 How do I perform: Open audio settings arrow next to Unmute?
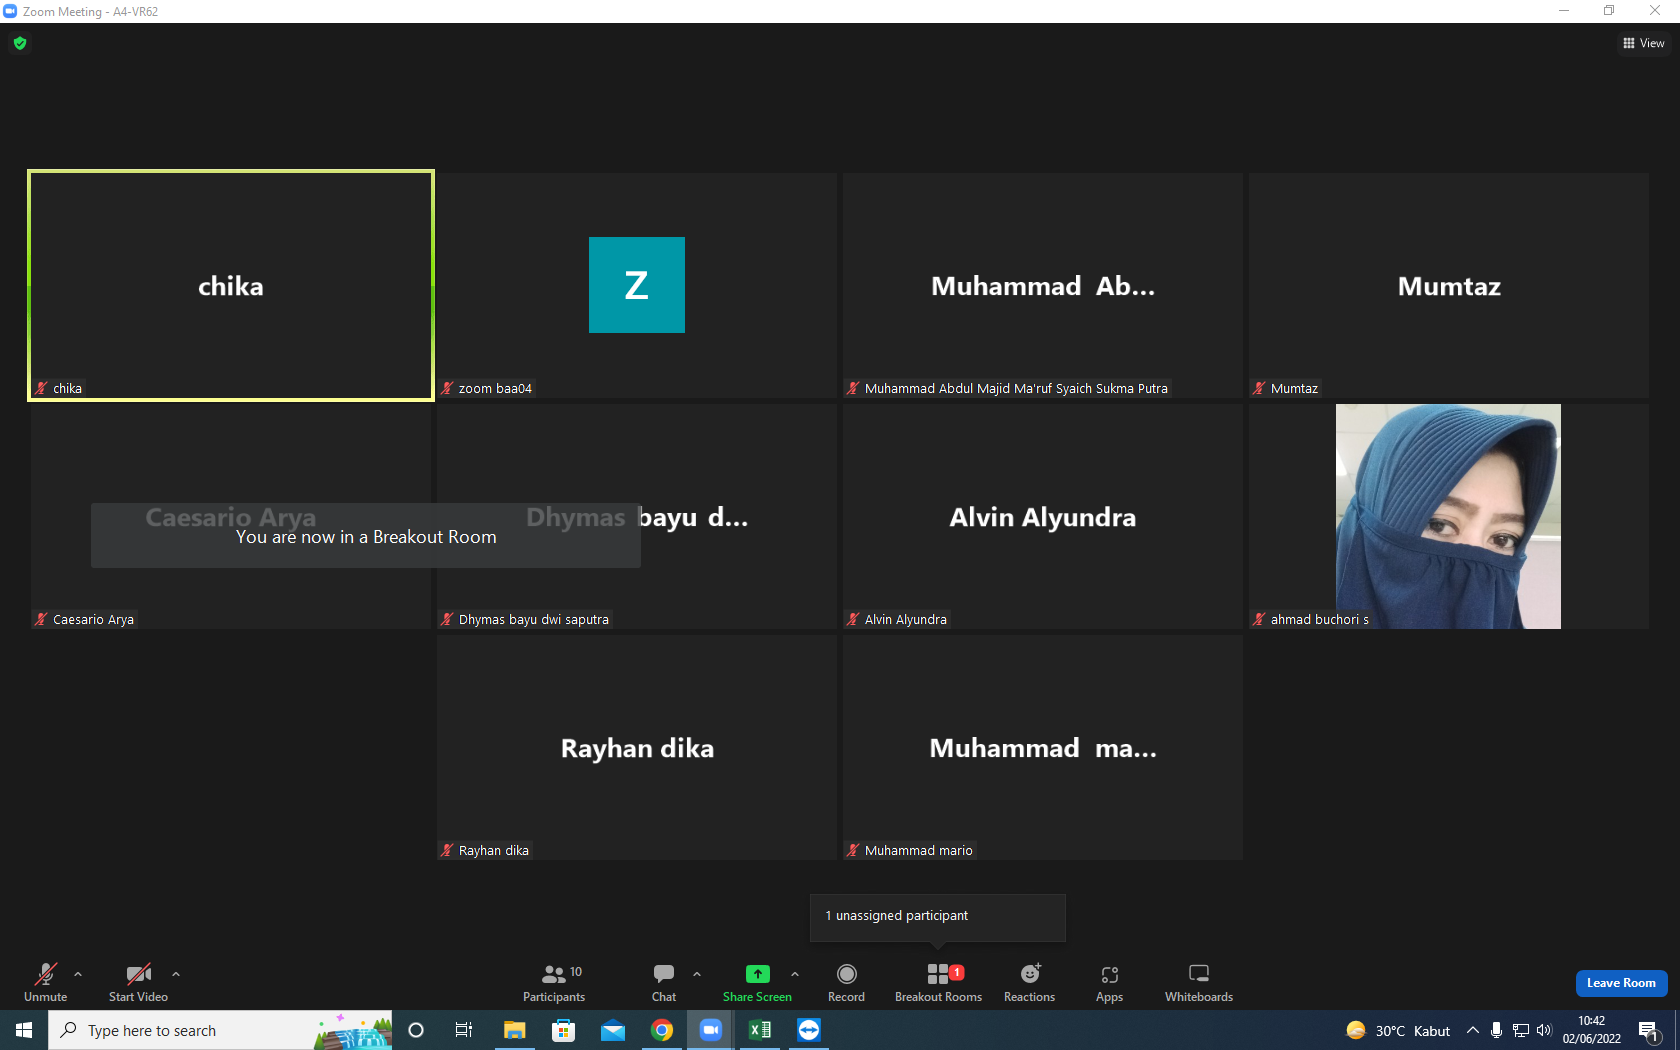(x=78, y=974)
